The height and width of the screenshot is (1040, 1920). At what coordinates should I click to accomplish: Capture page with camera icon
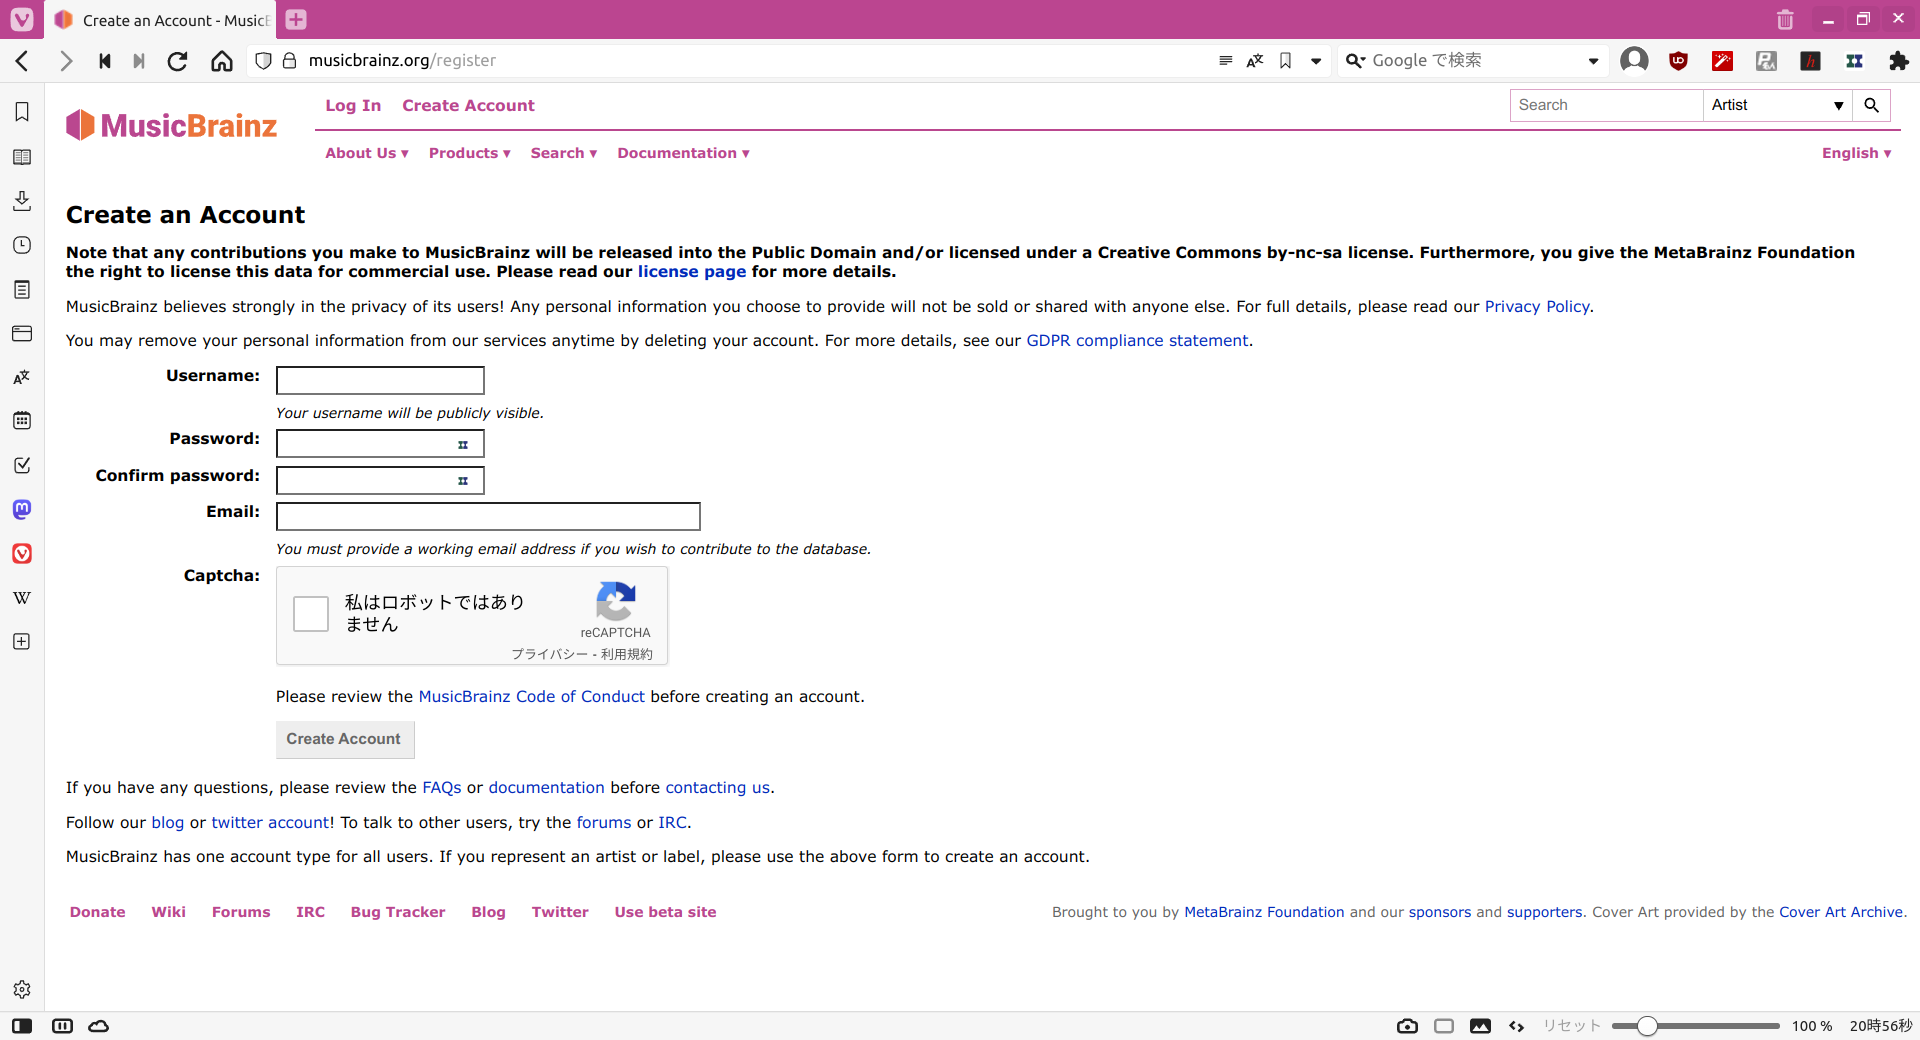1407,1026
